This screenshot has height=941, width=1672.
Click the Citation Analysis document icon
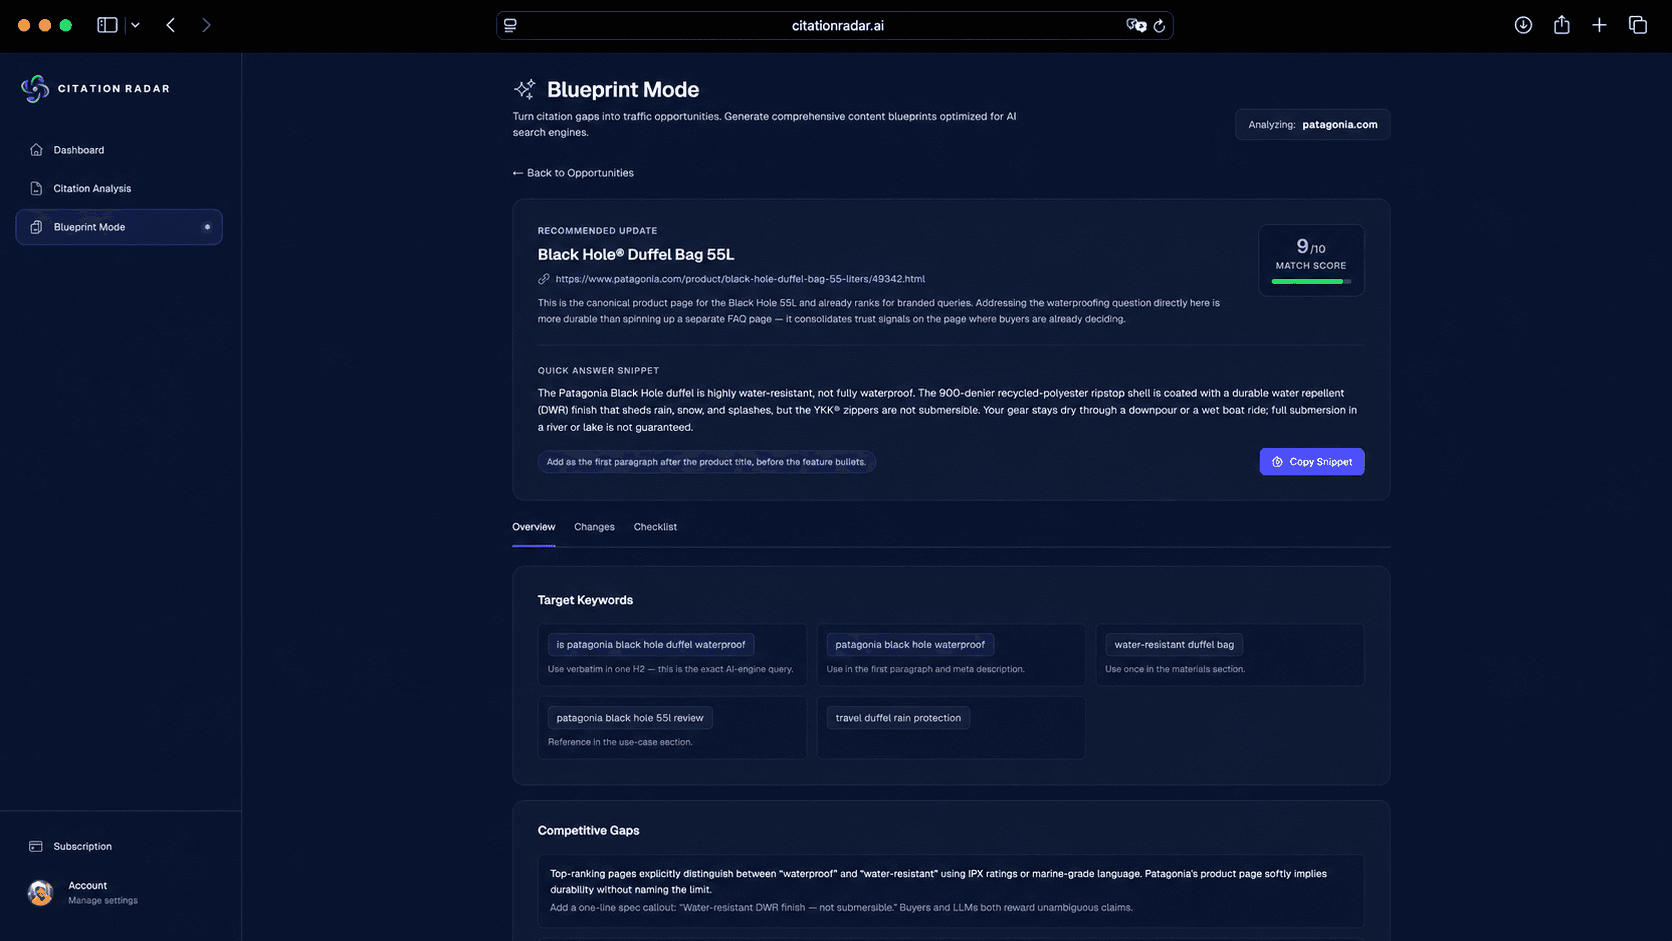click(36, 188)
